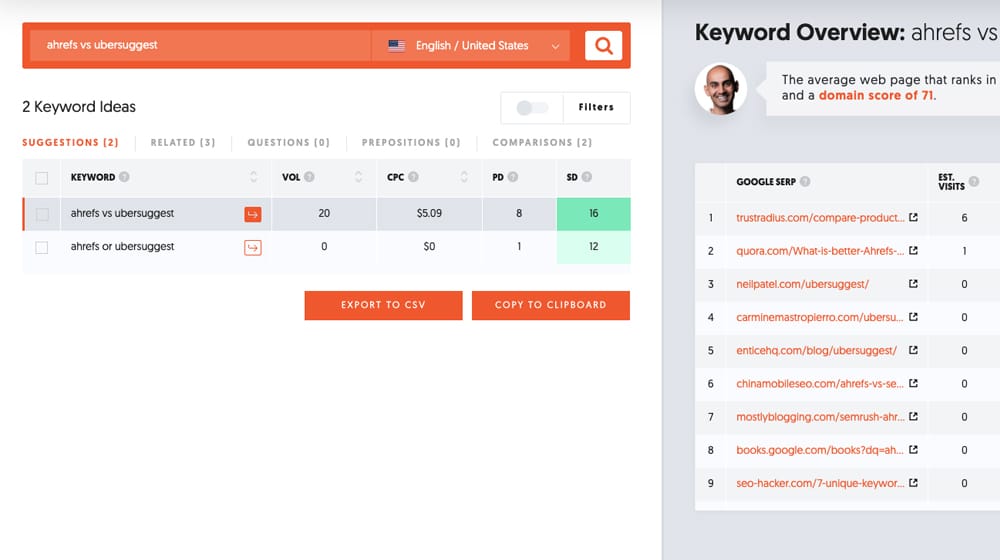
Task: Open external link icon for trustradius.com result
Action: (913, 217)
